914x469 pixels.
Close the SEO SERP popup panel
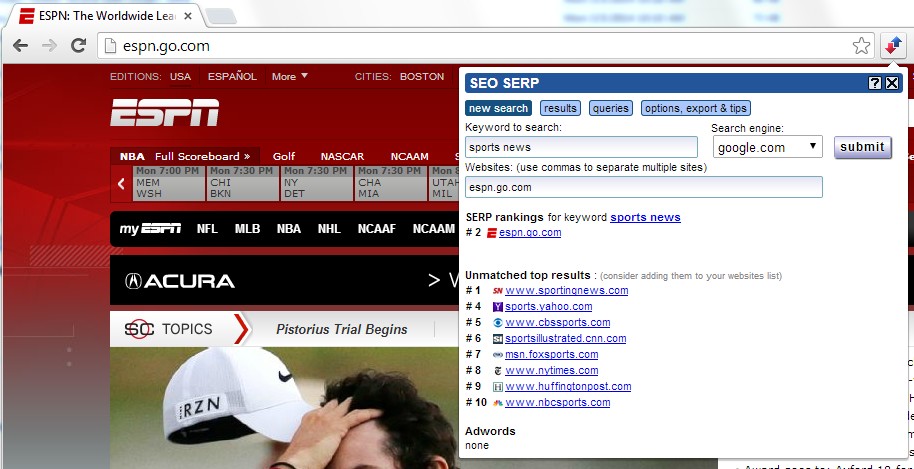click(x=892, y=83)
